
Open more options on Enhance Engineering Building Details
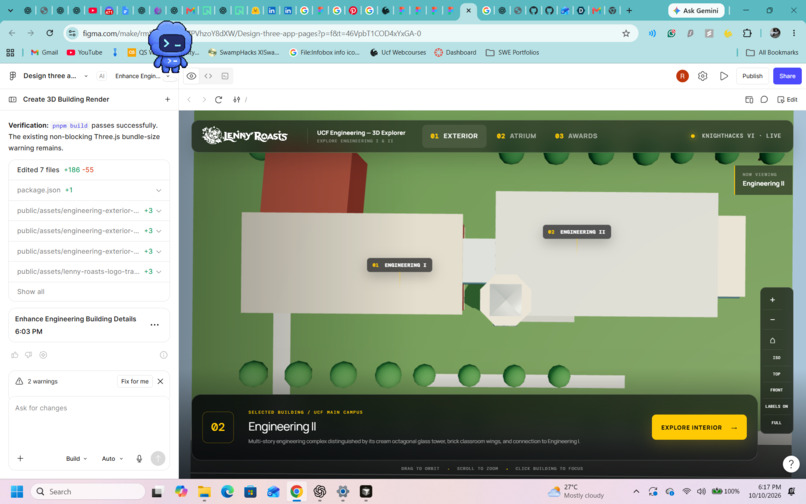click(154, 325)
